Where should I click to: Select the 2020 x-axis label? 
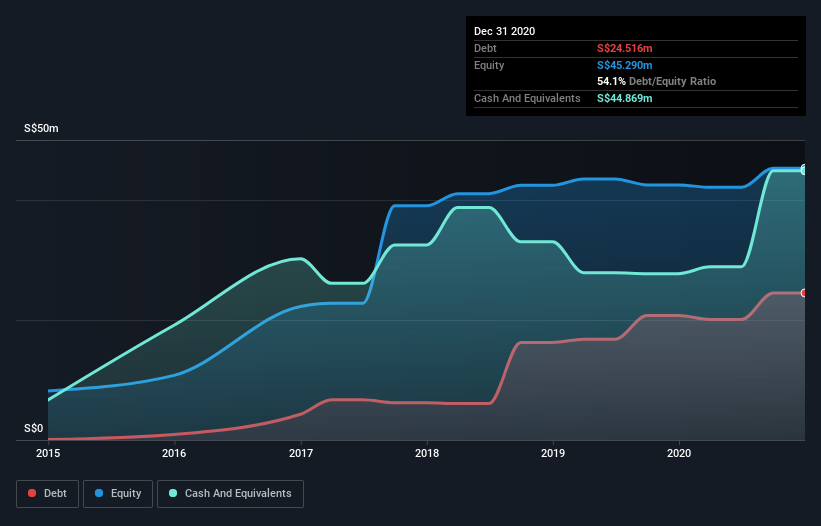pos(679,453)
